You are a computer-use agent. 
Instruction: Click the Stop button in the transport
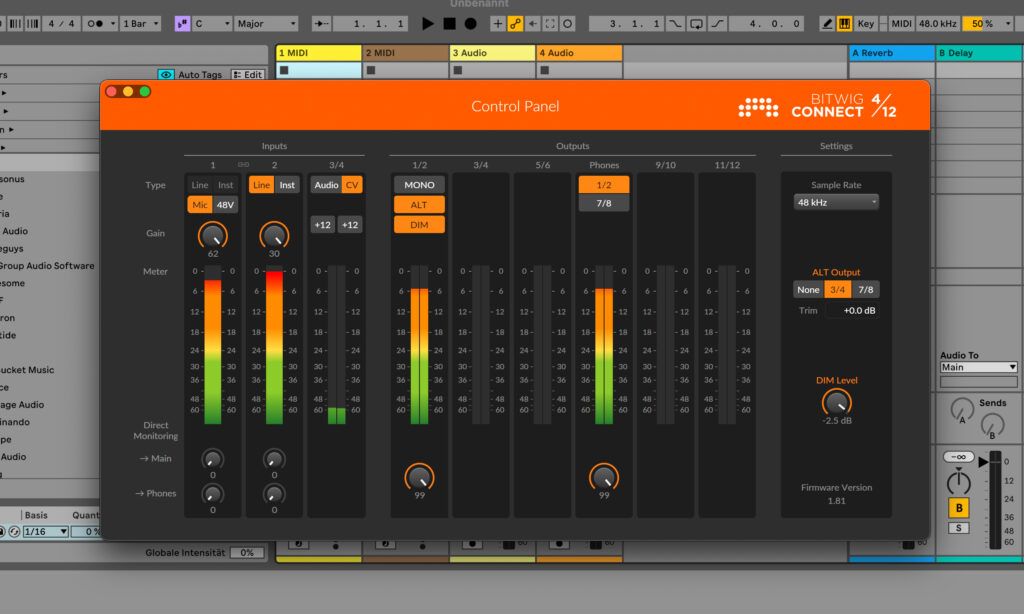pos(449,23)
